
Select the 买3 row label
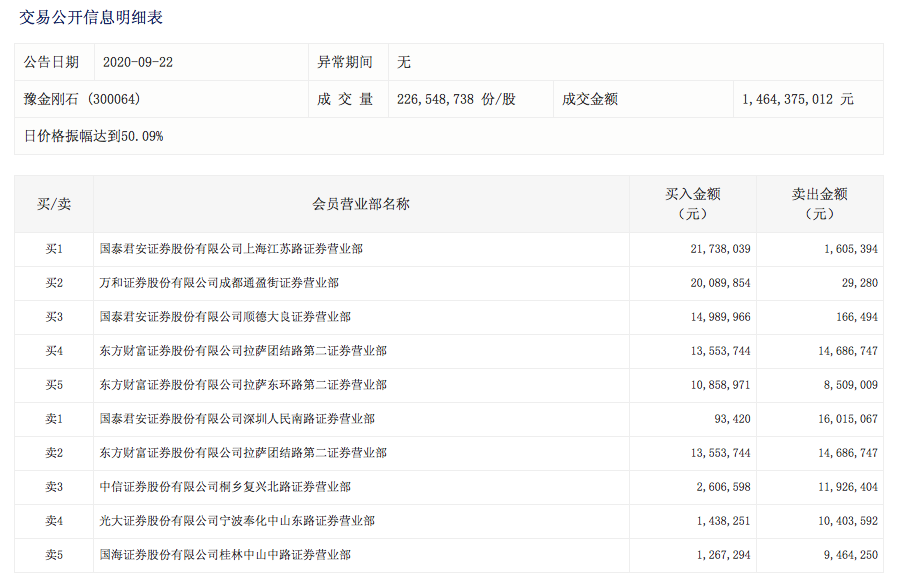point(54,318)
